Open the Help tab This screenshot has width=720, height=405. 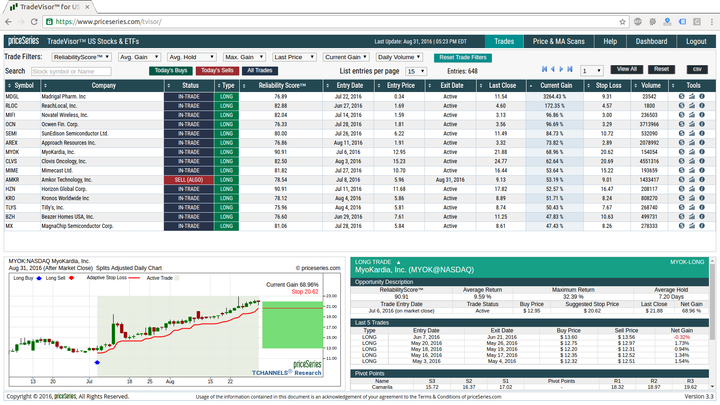(610, 41)
